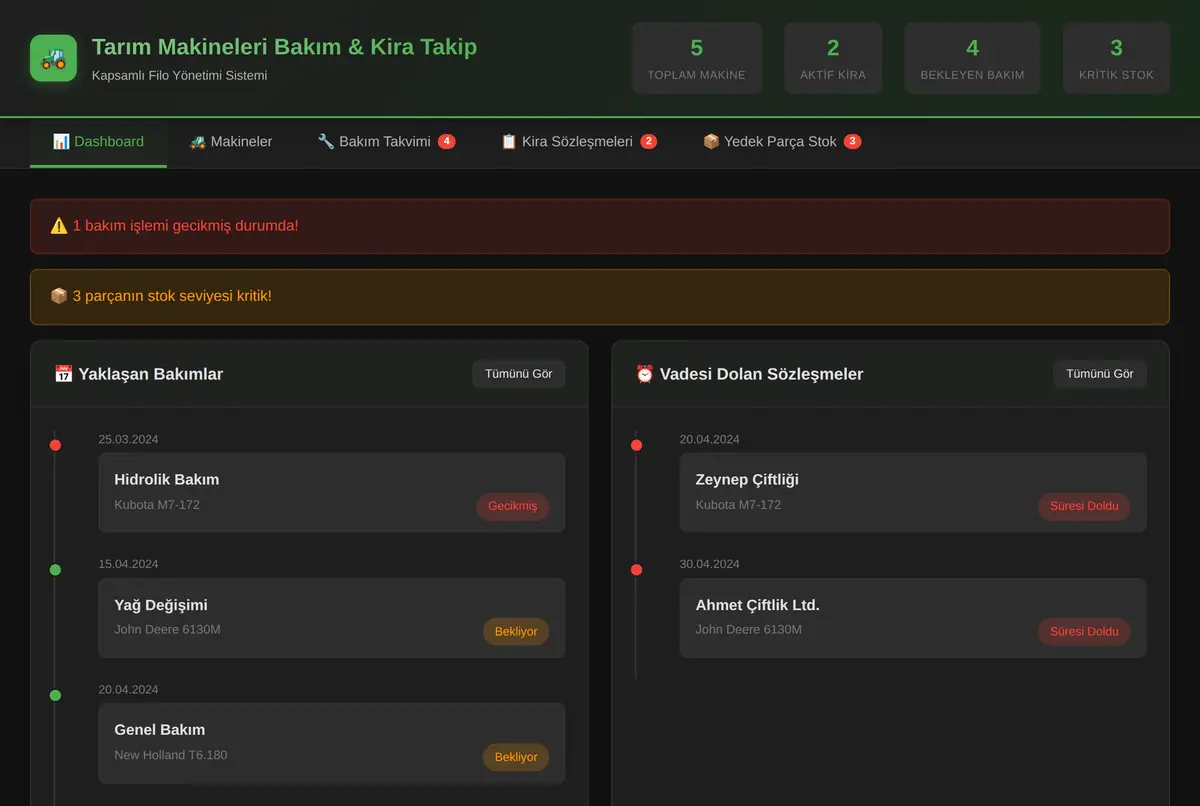This screenshot has height=806, width=1200.
Task: Click the Toplam Makine stat card
Action: click(697, 59)
